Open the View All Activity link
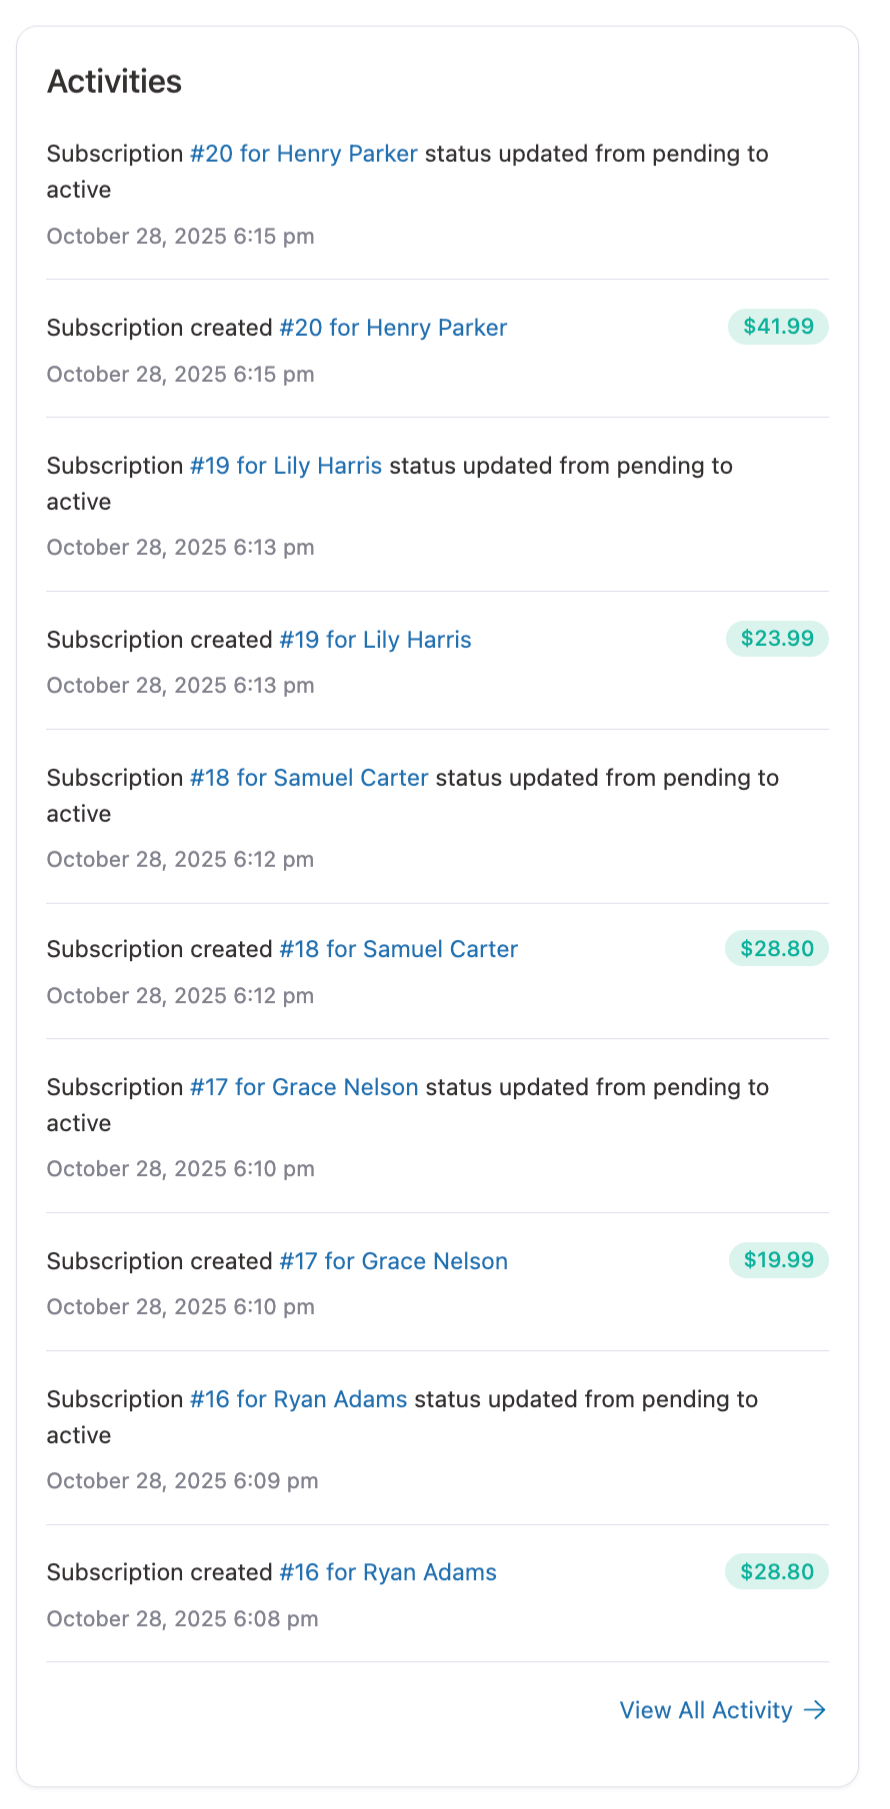Viewport: 890px width, 1809px height. pyautogui.click(x=706, y=1710)
